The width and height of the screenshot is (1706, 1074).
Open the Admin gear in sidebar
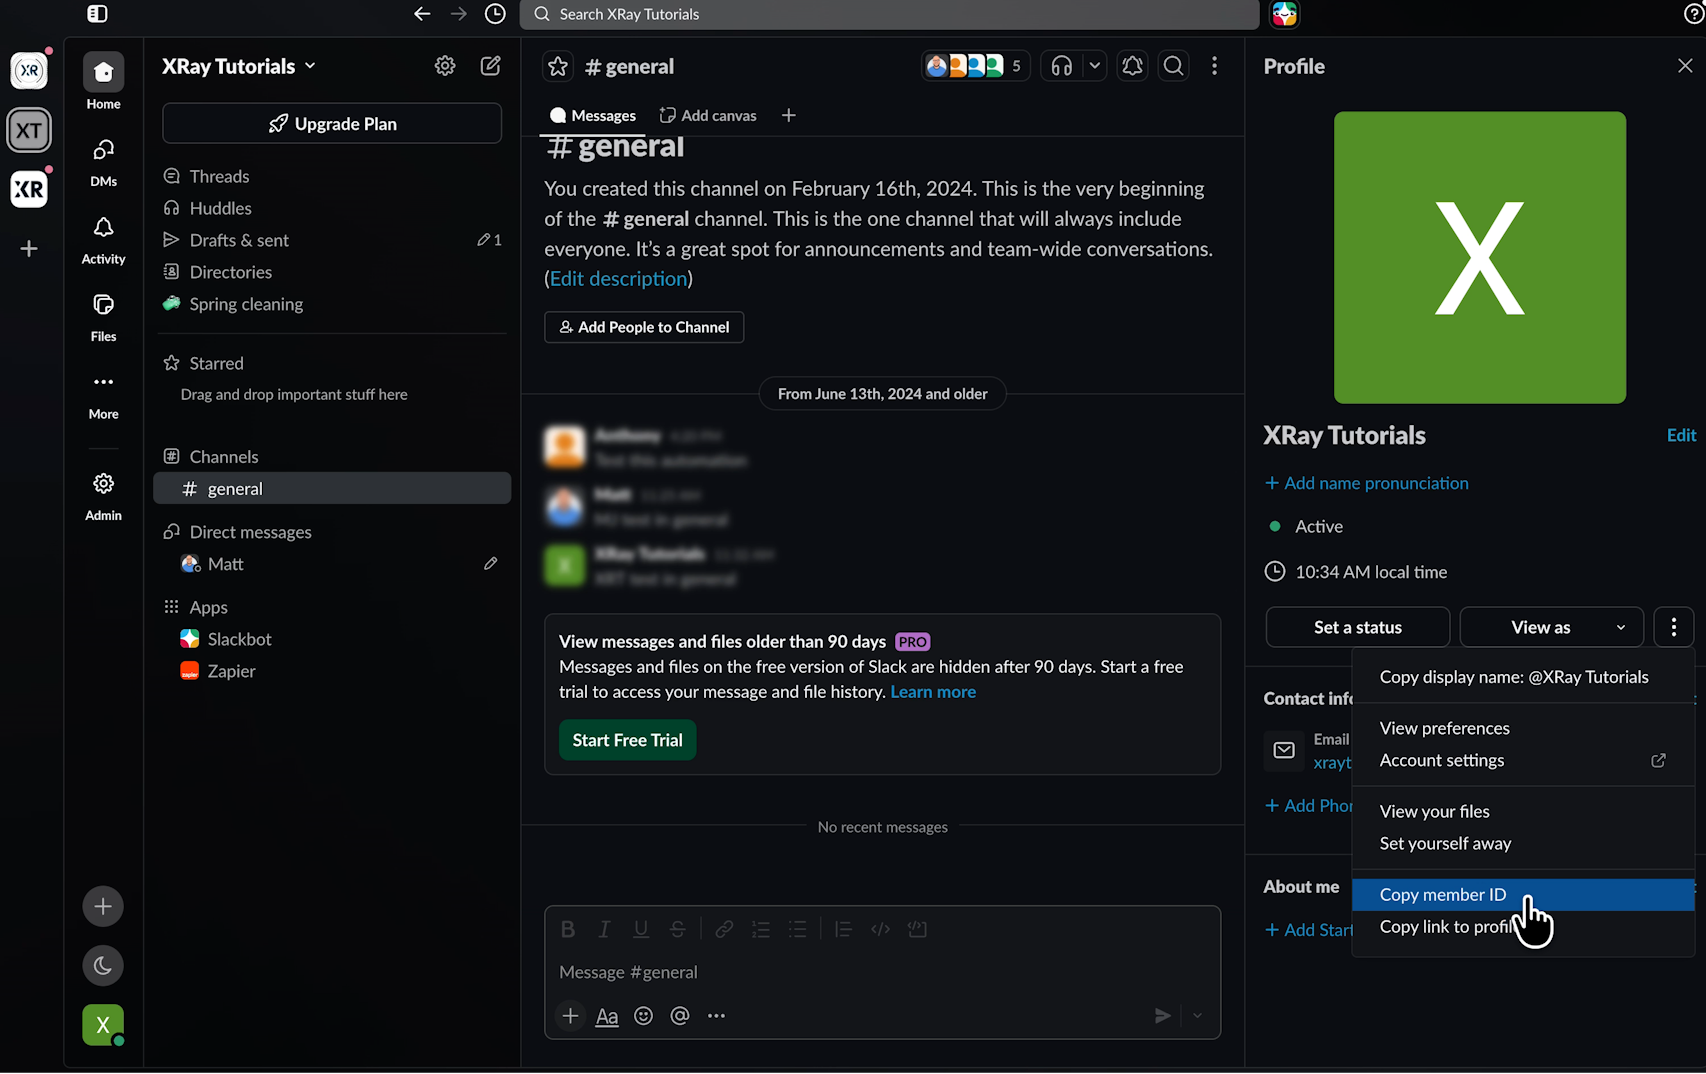pos(103,496)
